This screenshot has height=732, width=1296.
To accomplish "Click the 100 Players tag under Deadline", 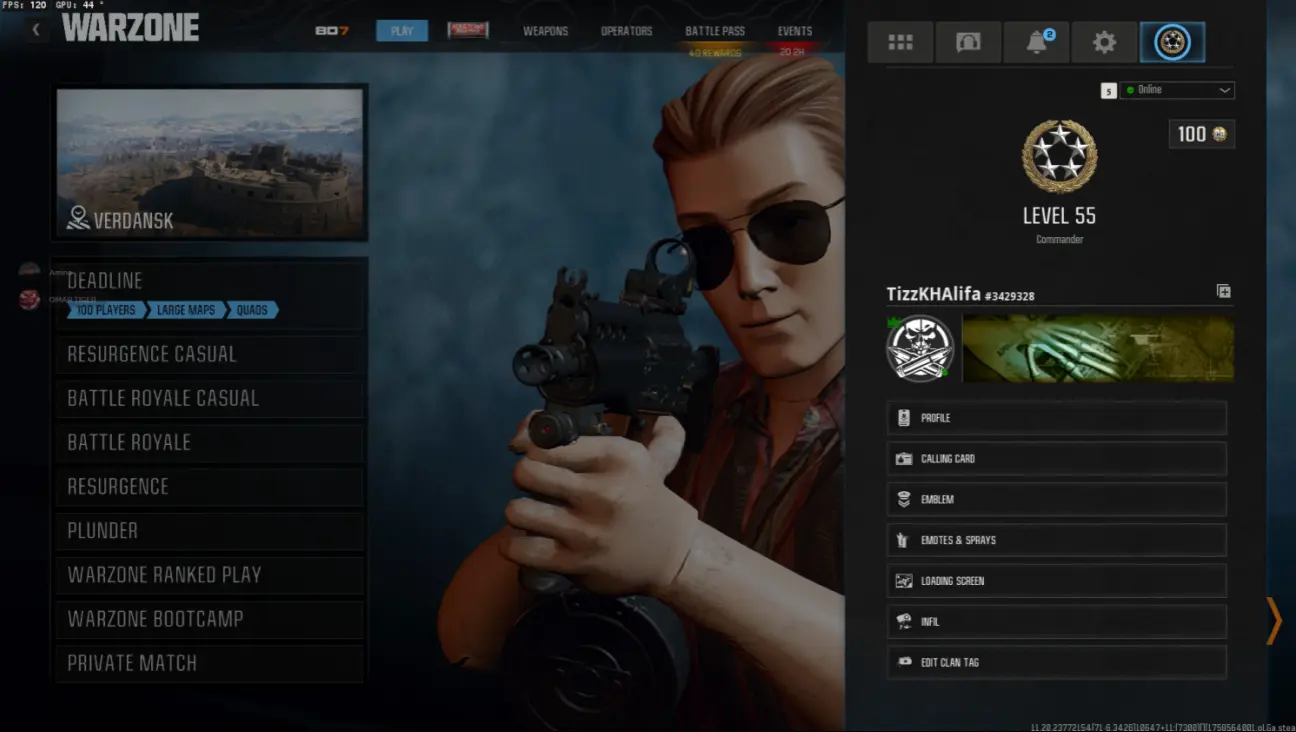I will pyautogui.click(x=107, y=310).
